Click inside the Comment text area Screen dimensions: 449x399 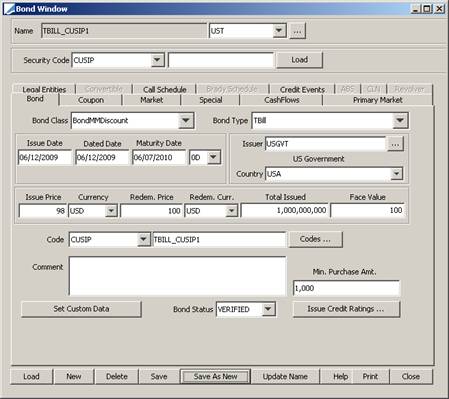tap(177, 276)
